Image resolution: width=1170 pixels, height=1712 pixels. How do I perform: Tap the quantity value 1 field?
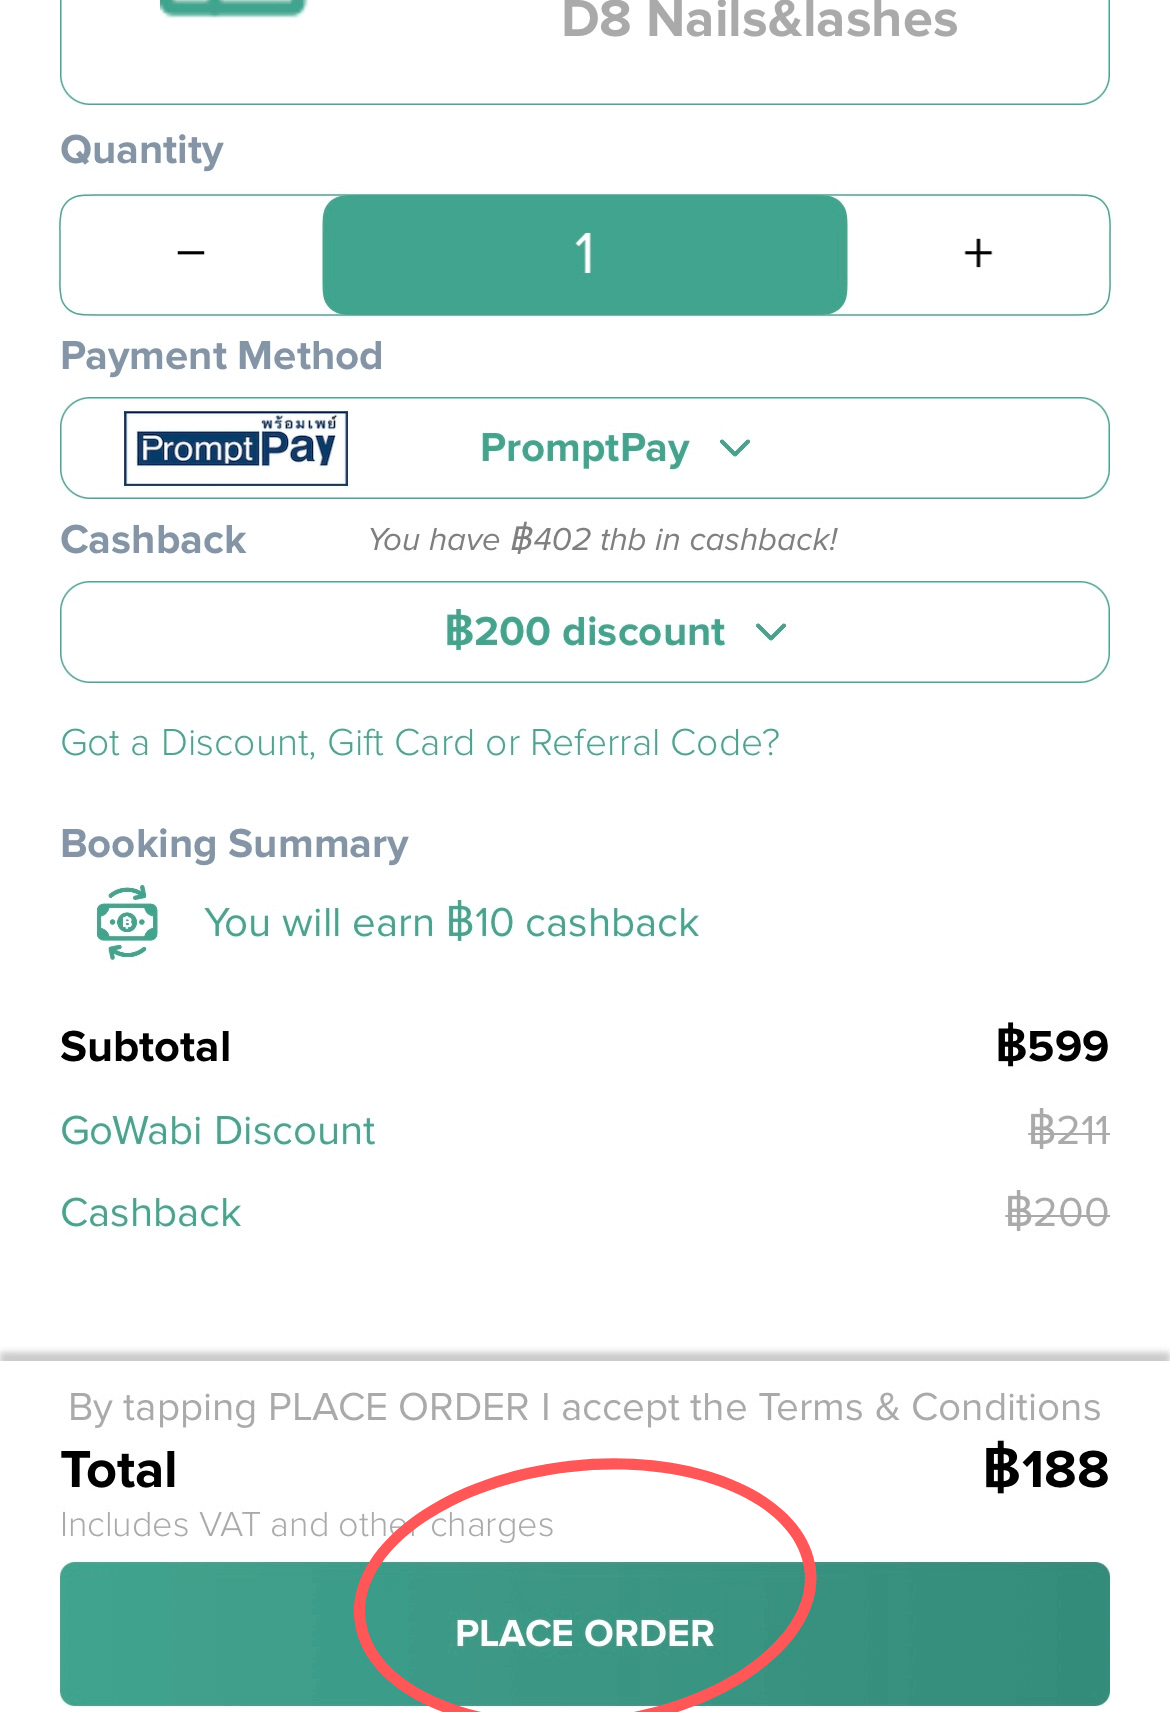[x=585, y=254]
